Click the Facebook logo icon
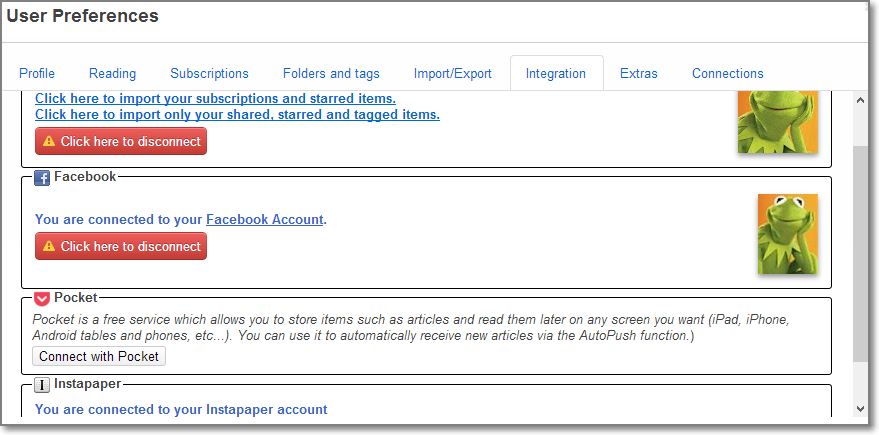 tap(42, 178)
